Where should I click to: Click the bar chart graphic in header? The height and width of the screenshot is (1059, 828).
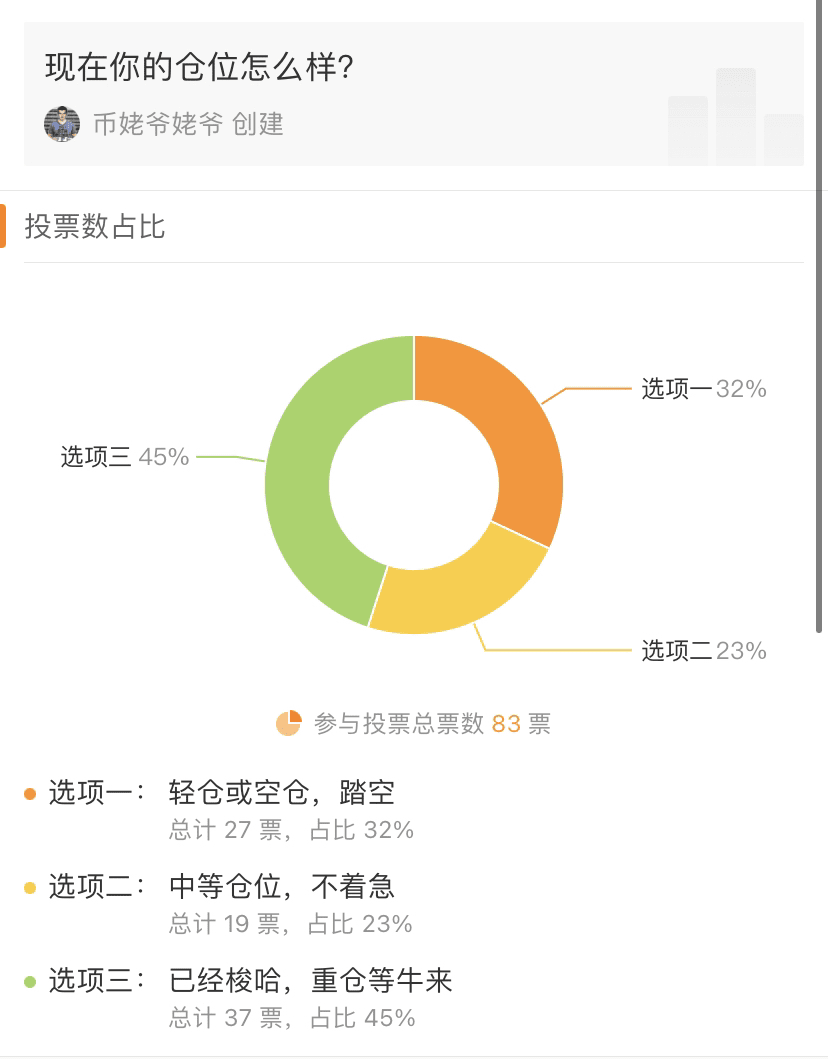tap(735, 116)
